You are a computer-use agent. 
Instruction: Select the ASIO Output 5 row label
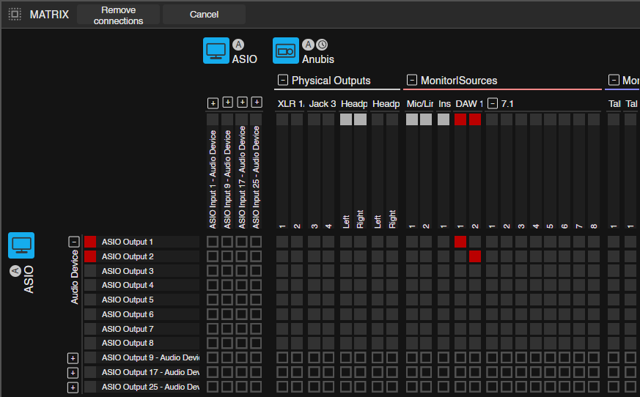pos(128,299)
